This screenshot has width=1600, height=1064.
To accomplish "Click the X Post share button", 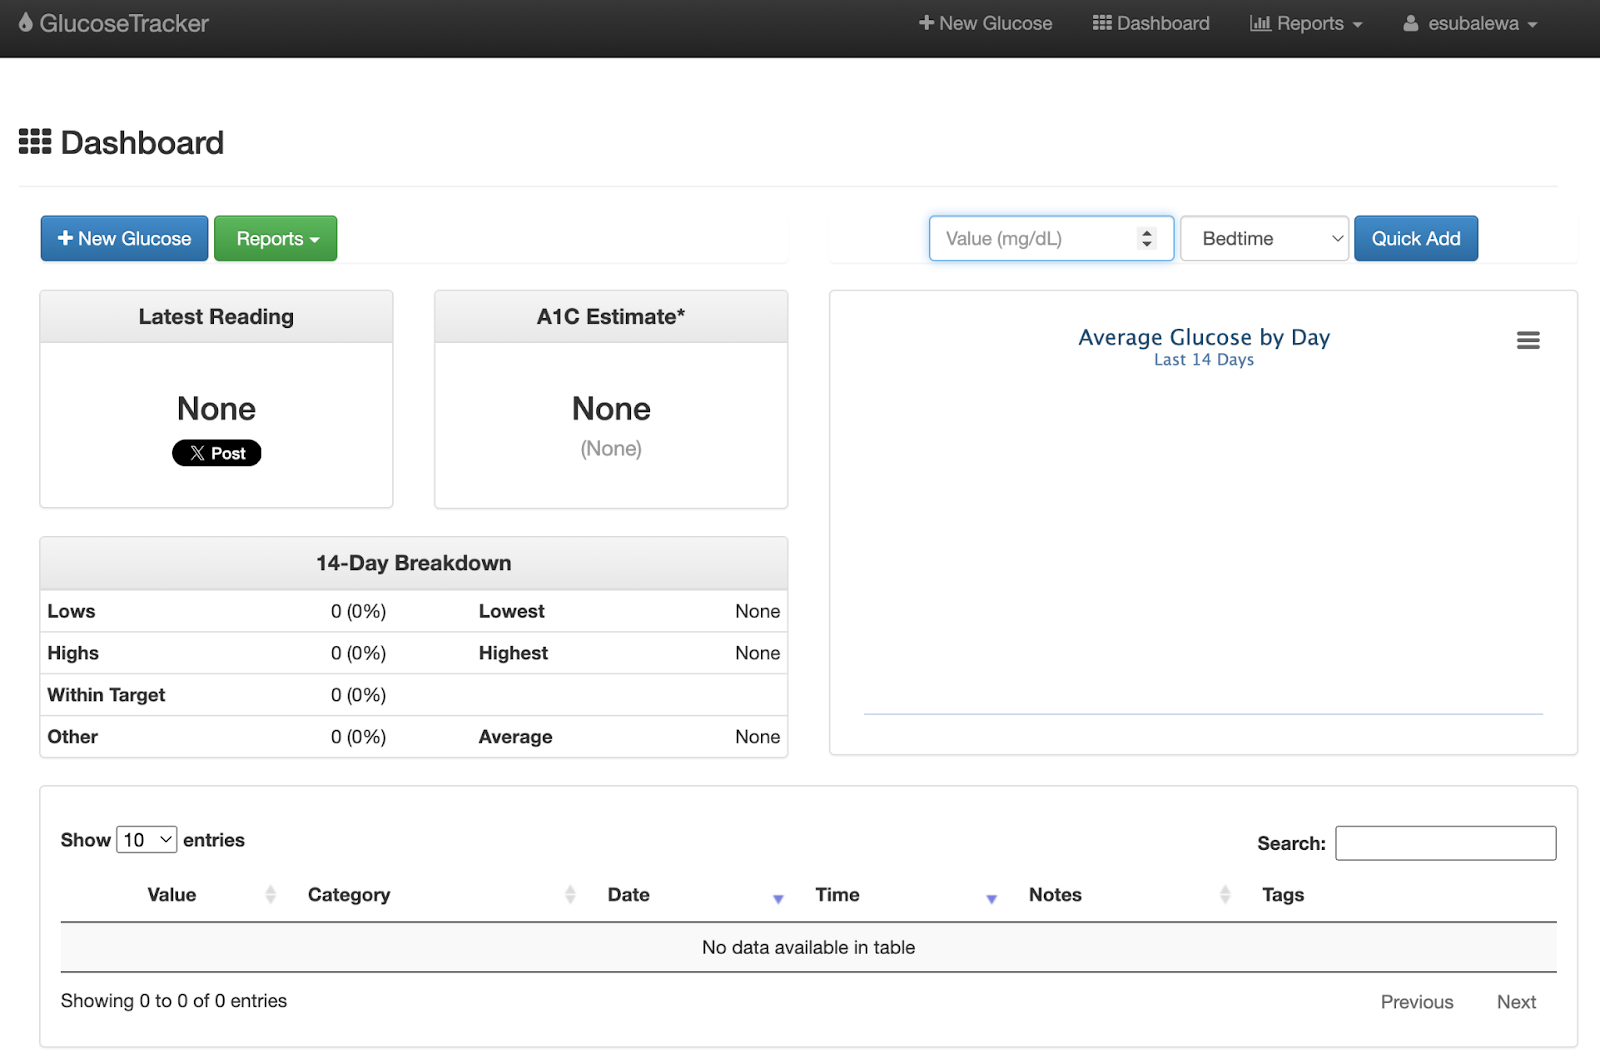I will (217, 453).
